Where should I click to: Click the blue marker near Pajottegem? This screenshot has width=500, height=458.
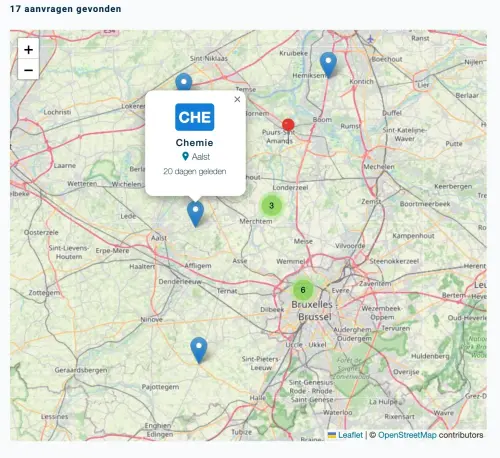coord(199,350)
